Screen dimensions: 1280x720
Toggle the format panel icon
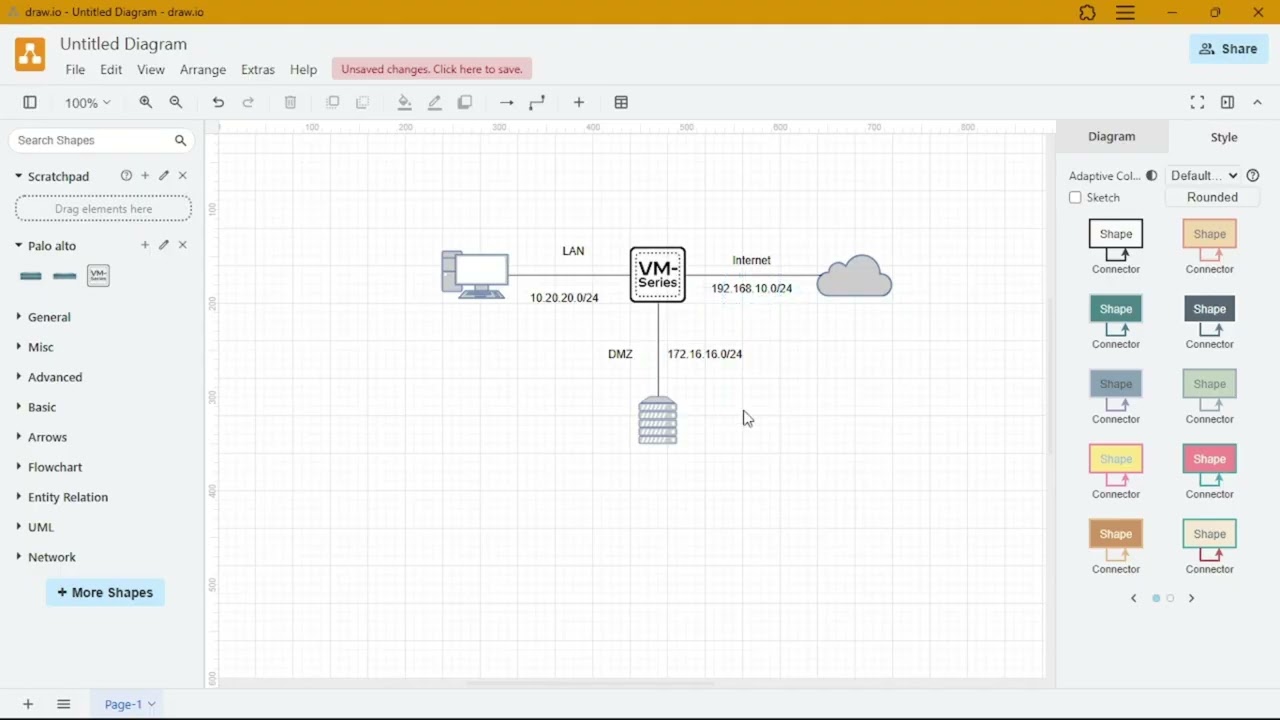1227,102
